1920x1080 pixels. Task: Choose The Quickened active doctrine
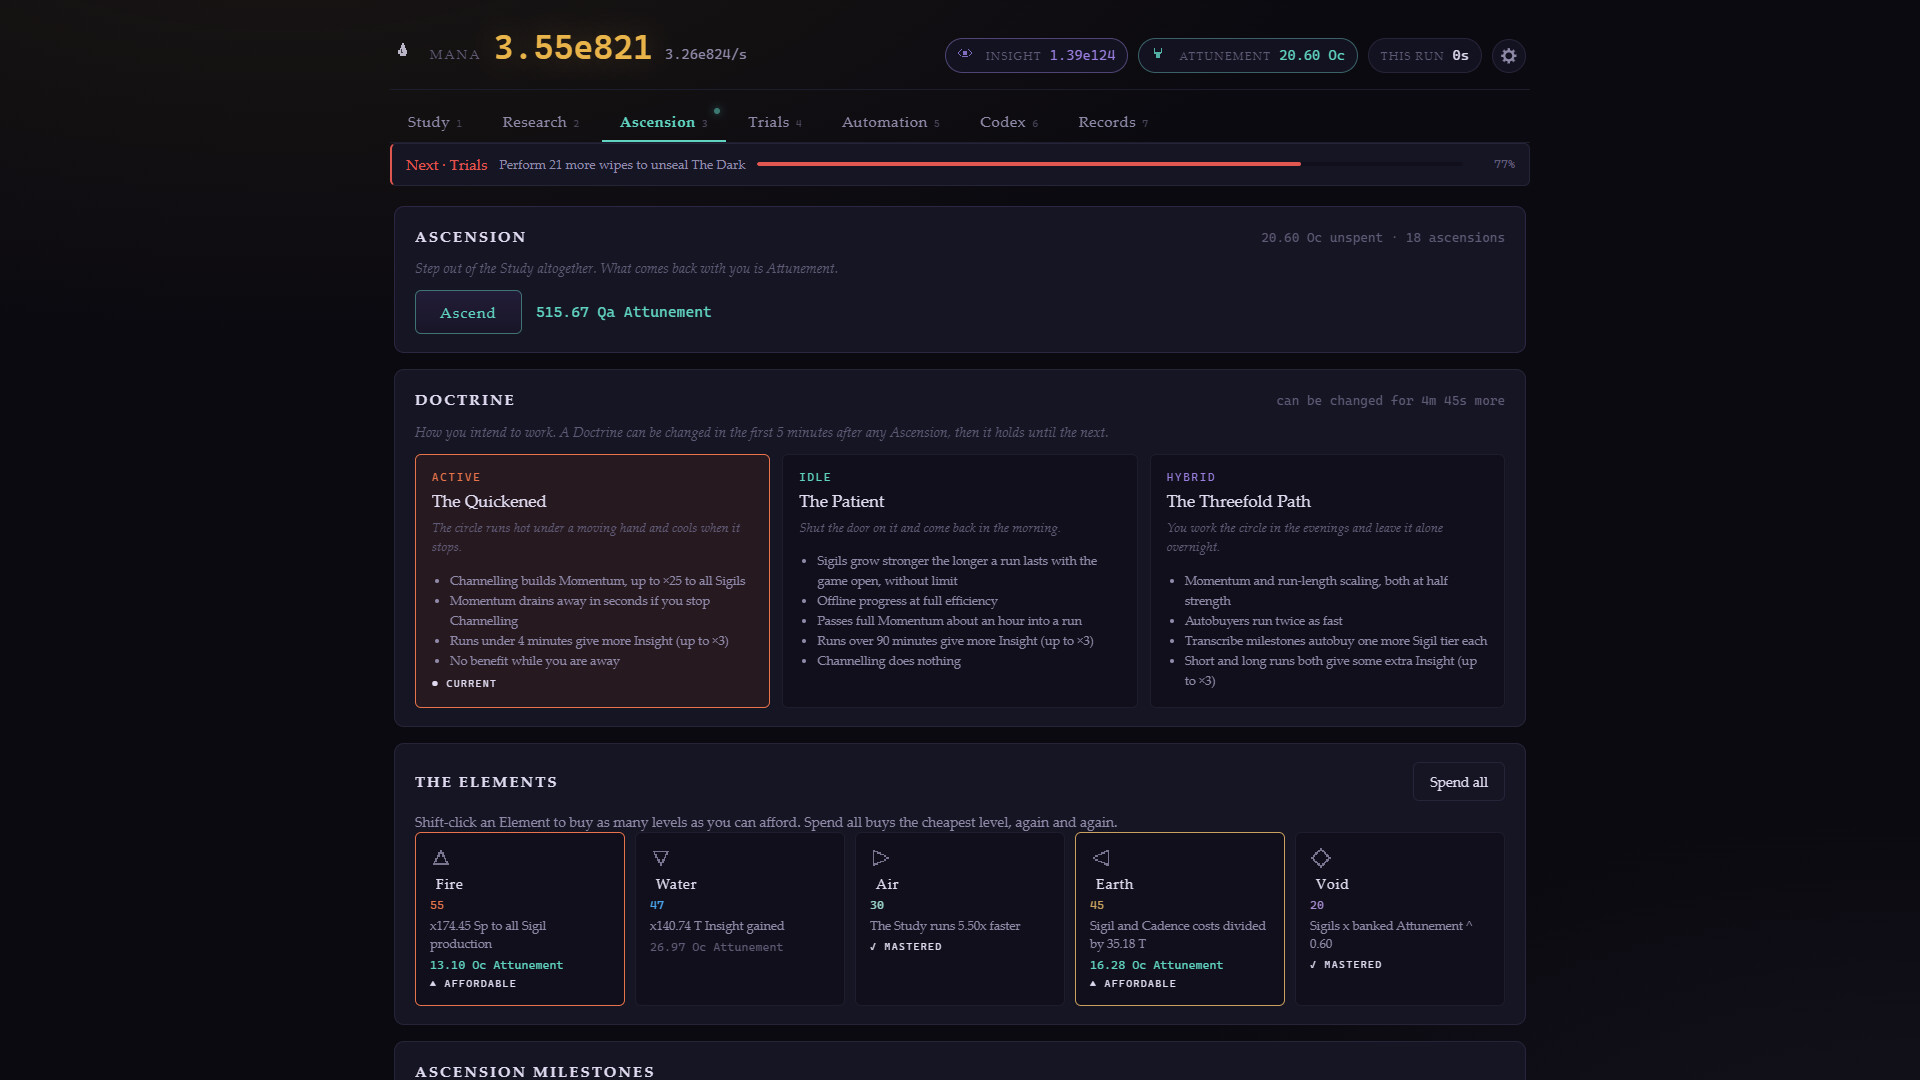click(x=592, y=581)
